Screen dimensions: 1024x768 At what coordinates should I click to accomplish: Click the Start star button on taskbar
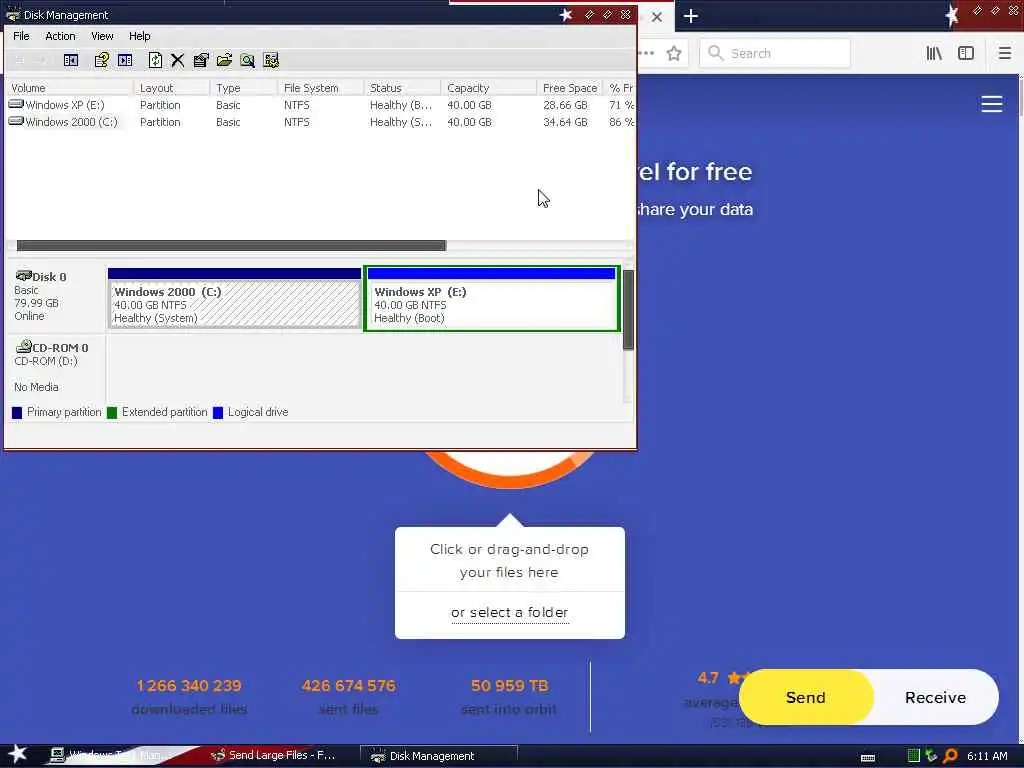[x=18, y=754]
